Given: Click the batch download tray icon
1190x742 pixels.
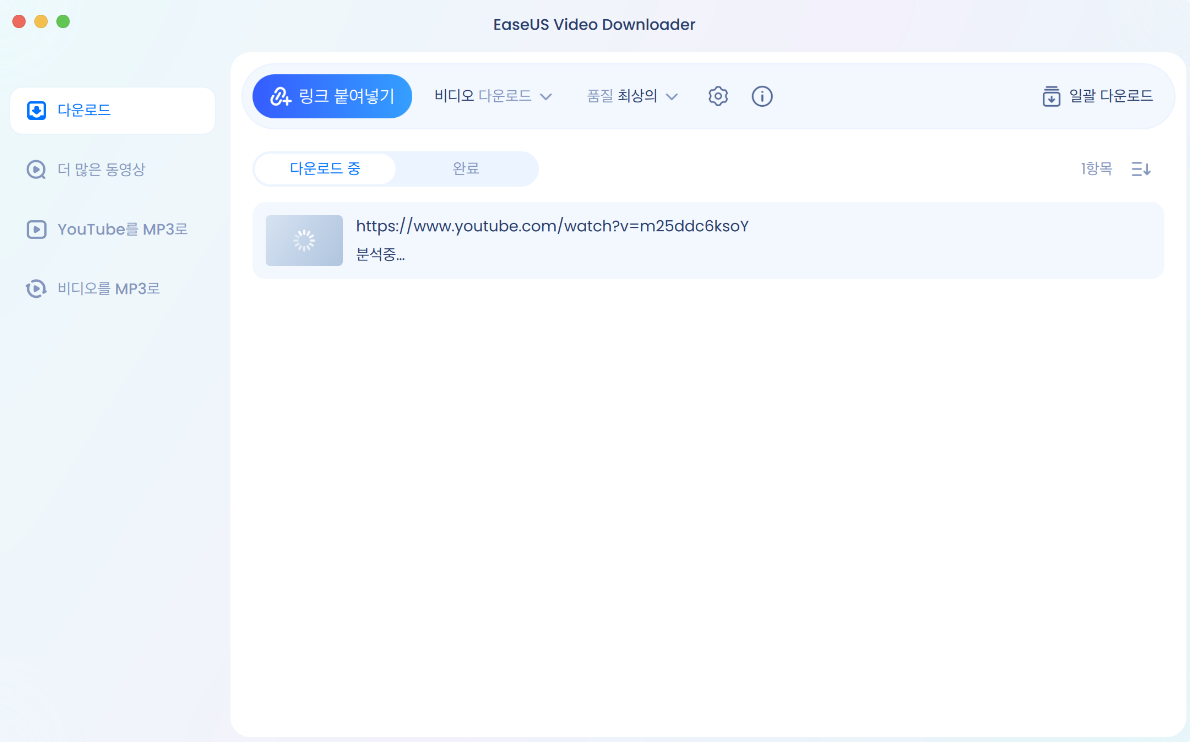Looking at the screenshot, I should (x=1051, y=96).
